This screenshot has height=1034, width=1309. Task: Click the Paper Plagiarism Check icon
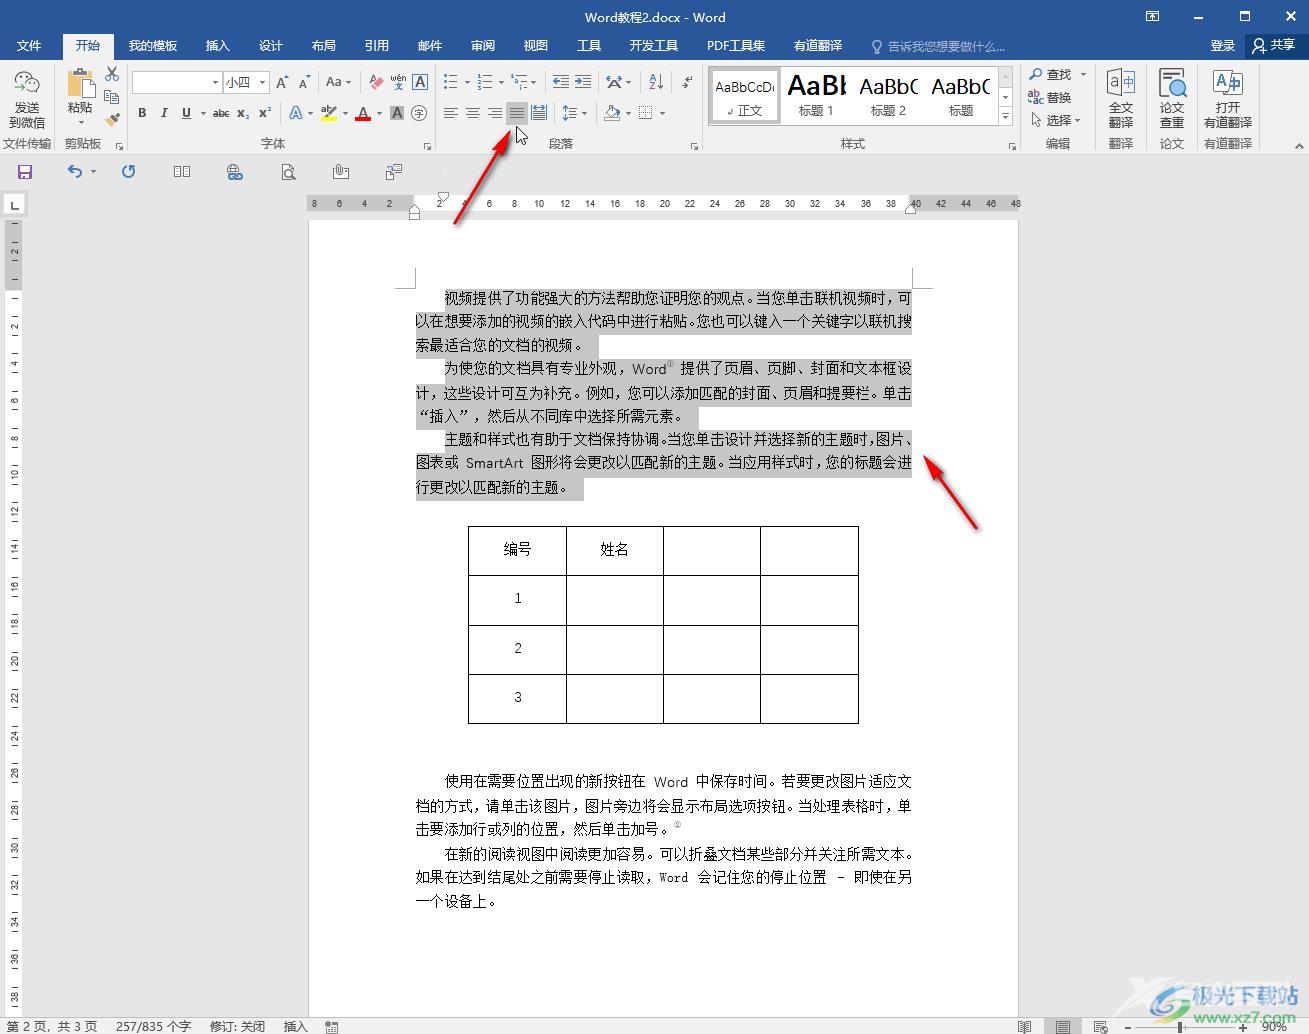1172,99
